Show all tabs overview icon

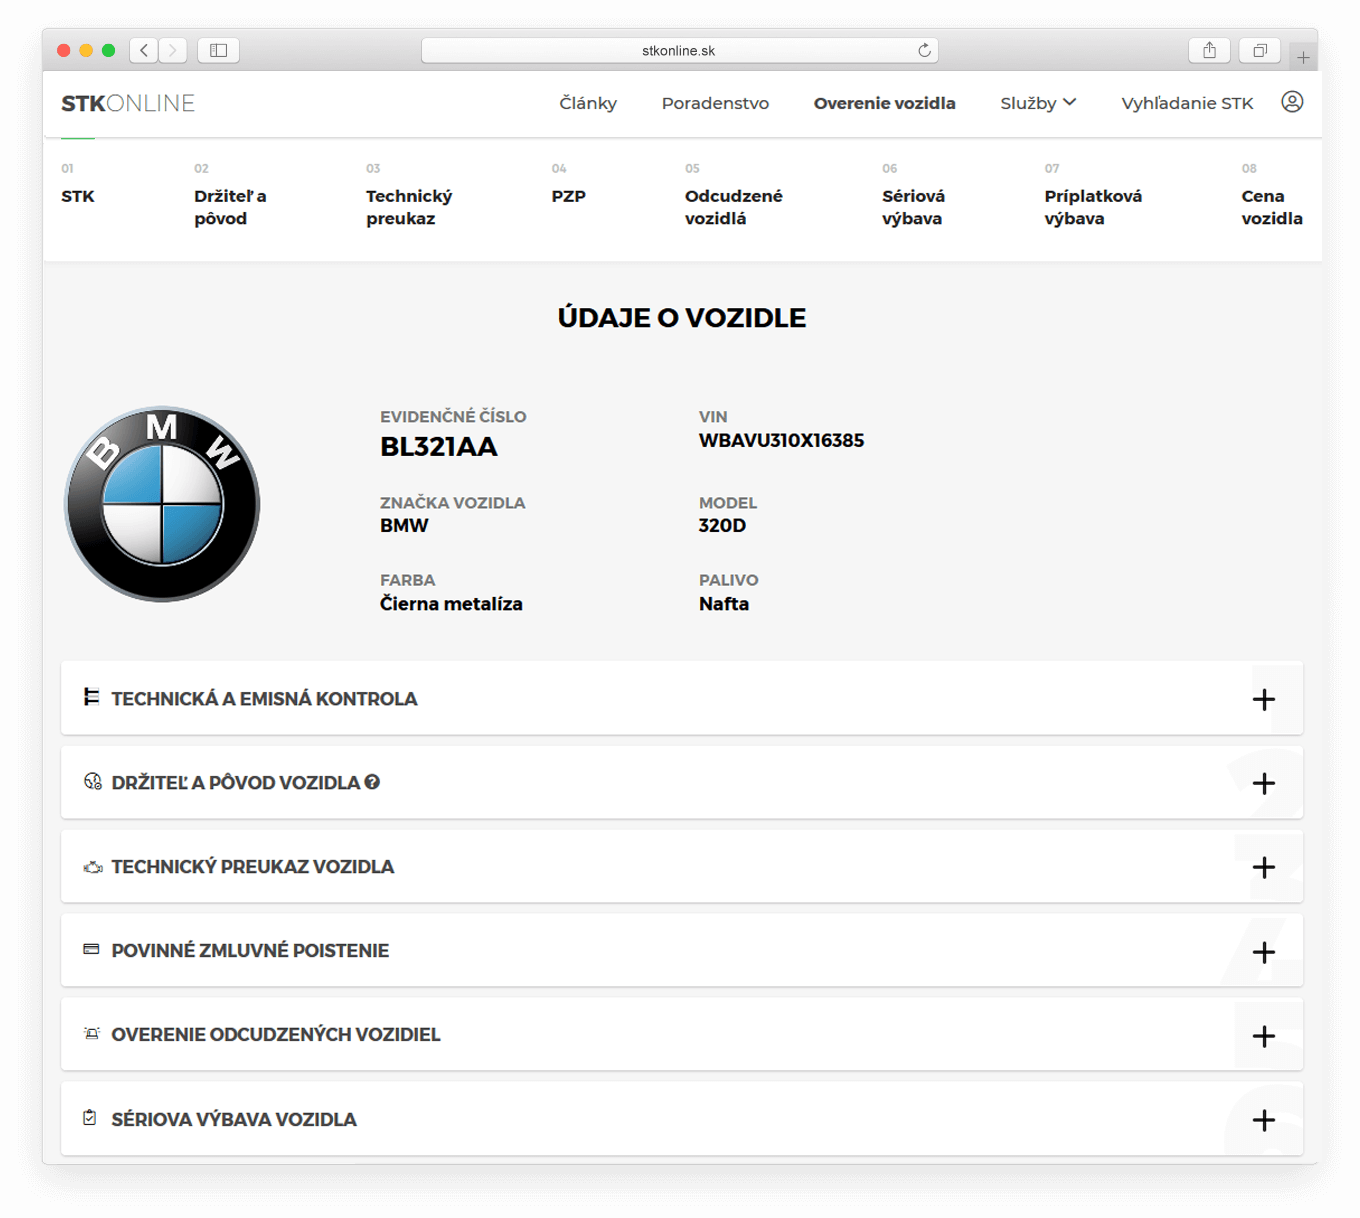tap(1260, 50)
